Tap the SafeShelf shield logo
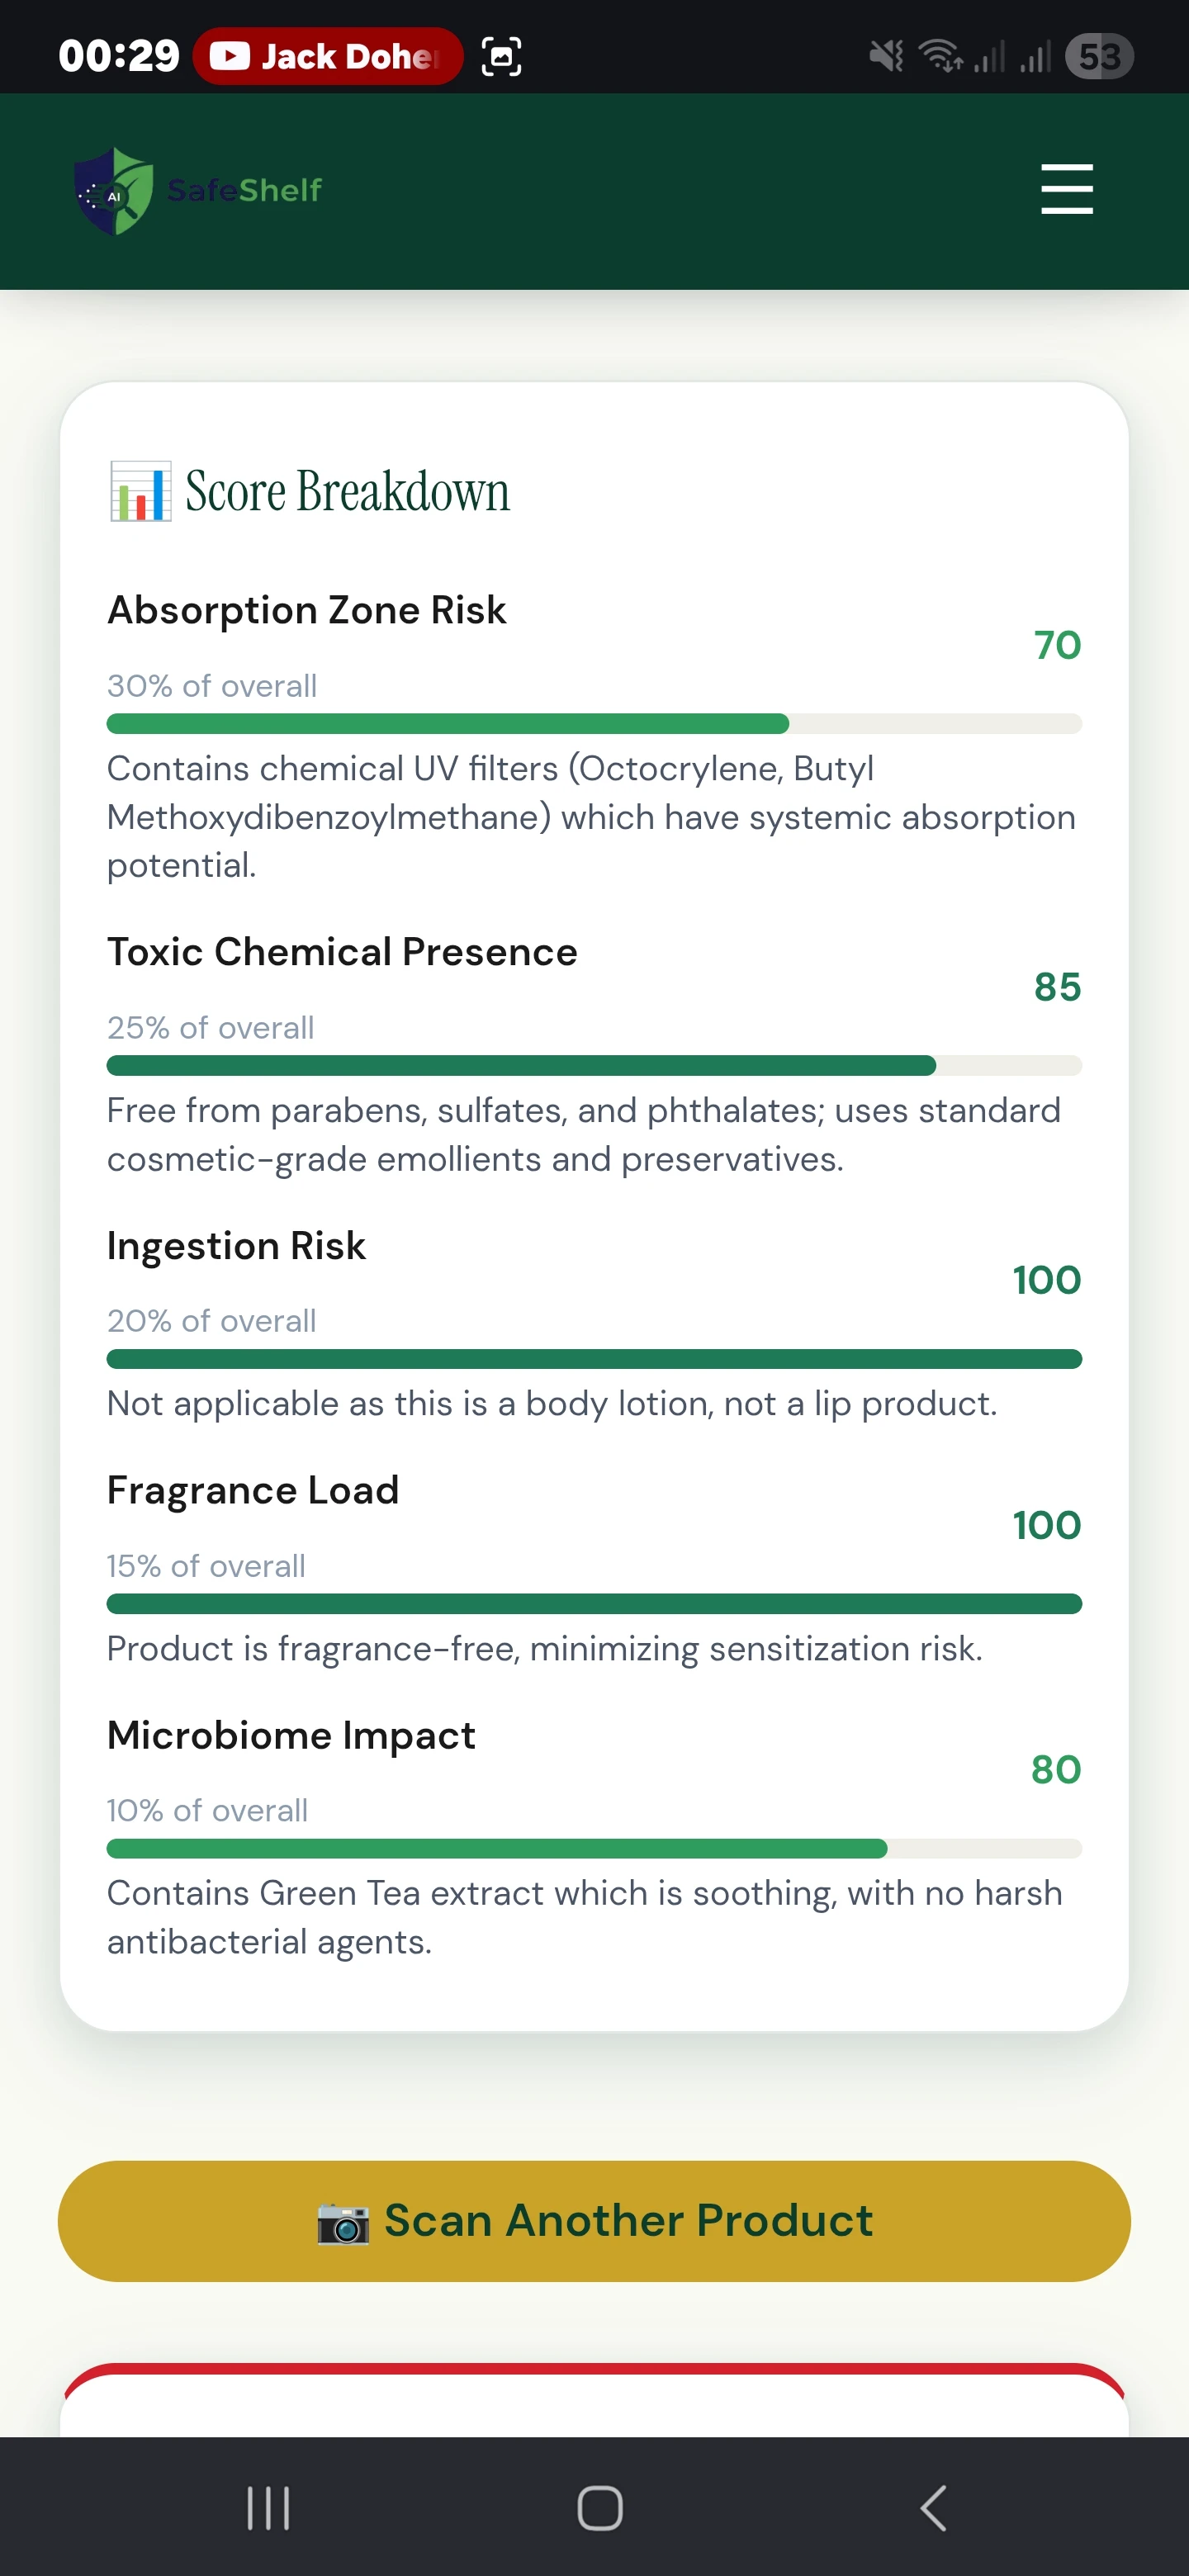Image resolution: width=1189 pixels, height=2576 pixels. (x=115, y=191)
